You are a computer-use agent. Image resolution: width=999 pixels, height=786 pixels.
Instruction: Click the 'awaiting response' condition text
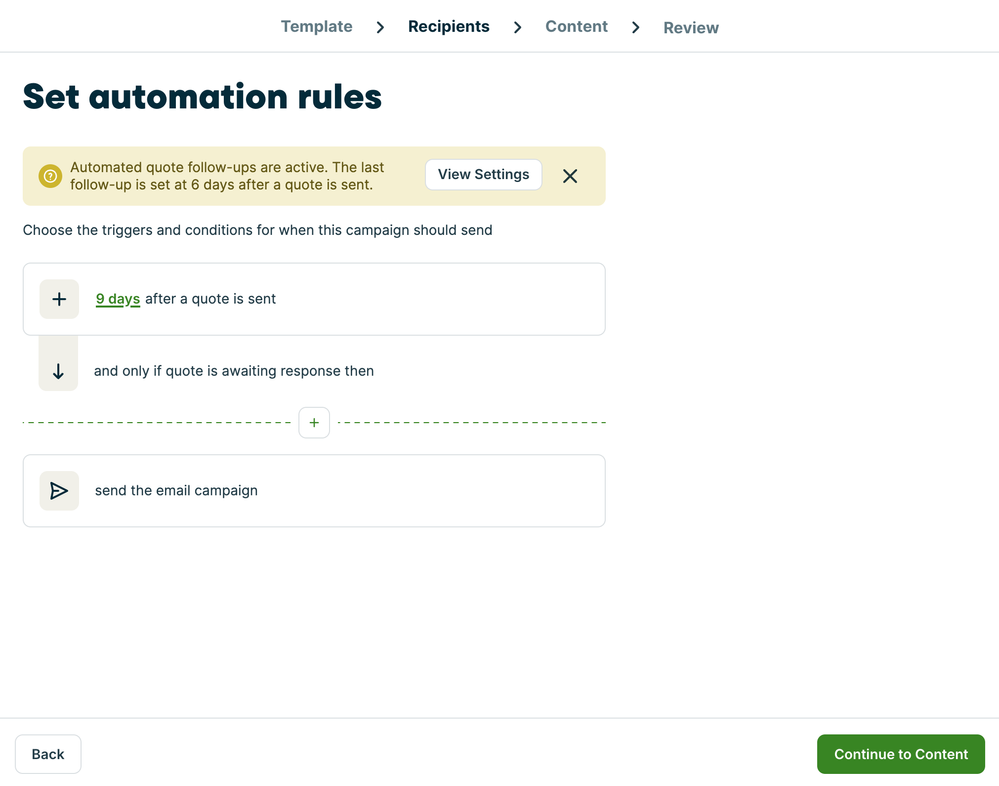[234, 371]
